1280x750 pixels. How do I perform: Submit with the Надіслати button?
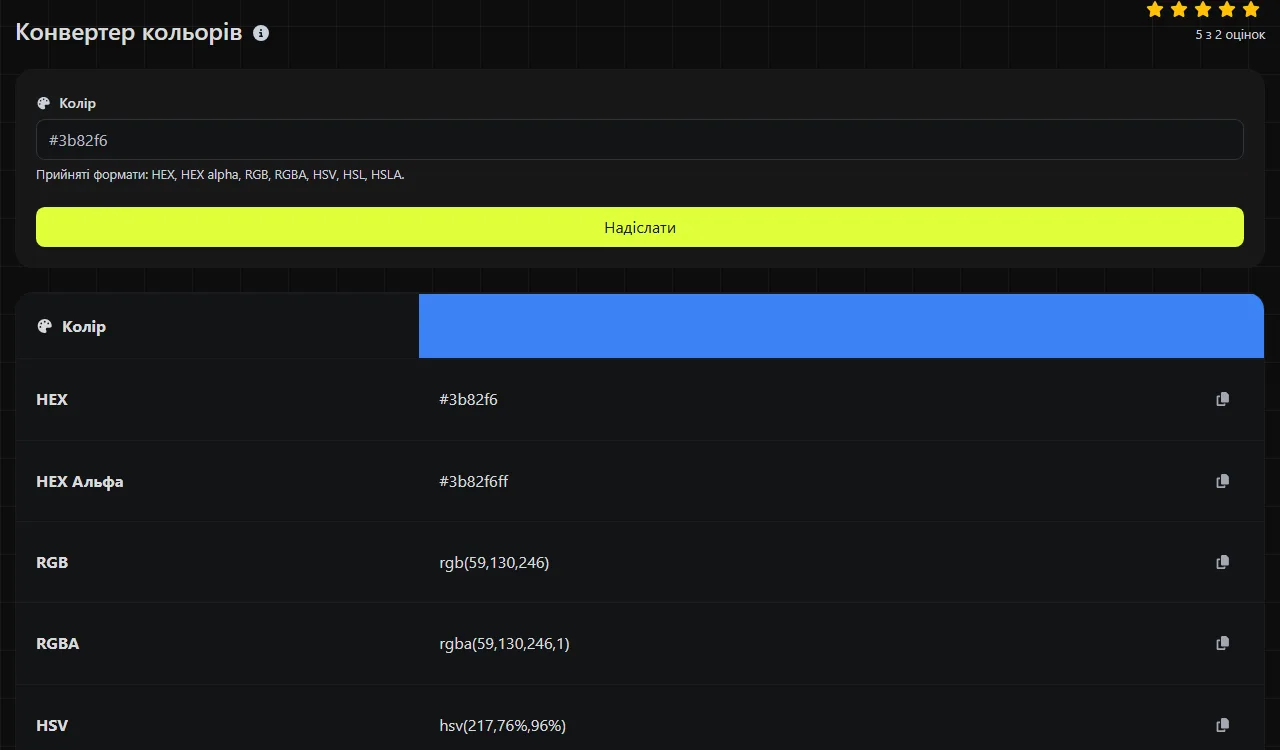click(640, 227)
